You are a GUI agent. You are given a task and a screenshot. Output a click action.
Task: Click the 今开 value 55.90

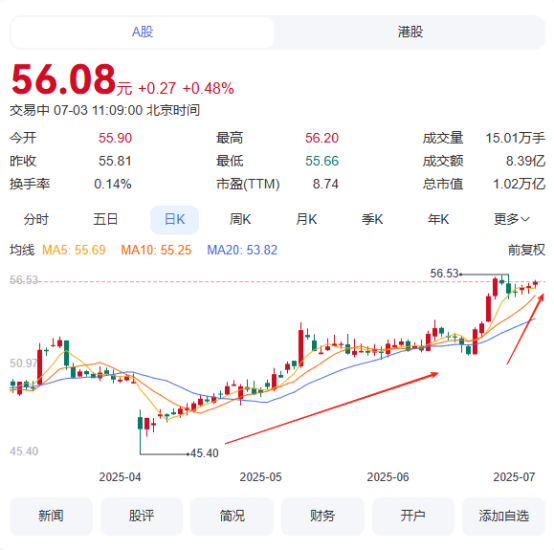115,138
